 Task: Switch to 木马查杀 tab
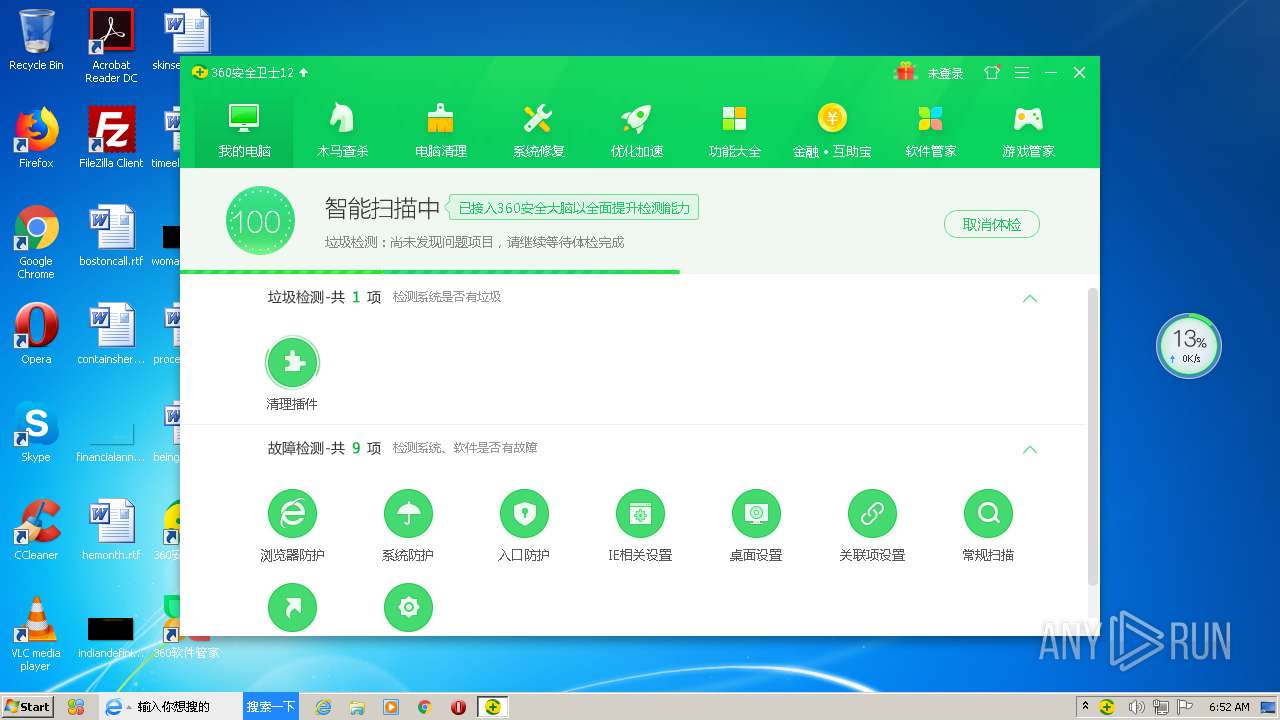[342, 130]
